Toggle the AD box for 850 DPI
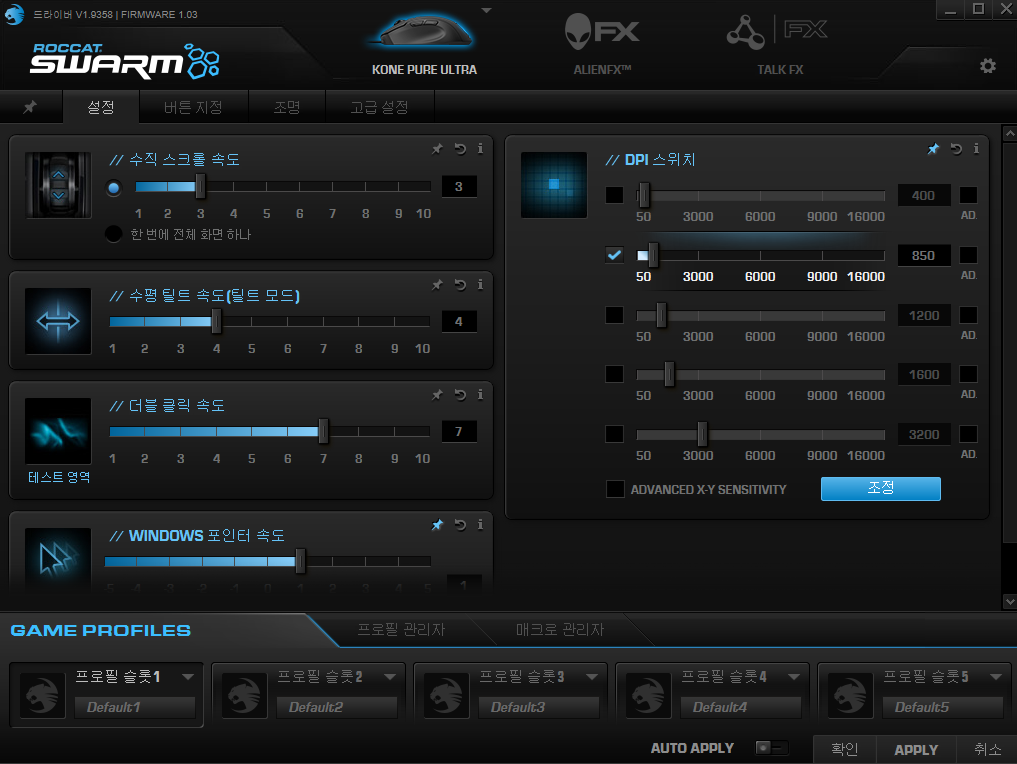 968,255
